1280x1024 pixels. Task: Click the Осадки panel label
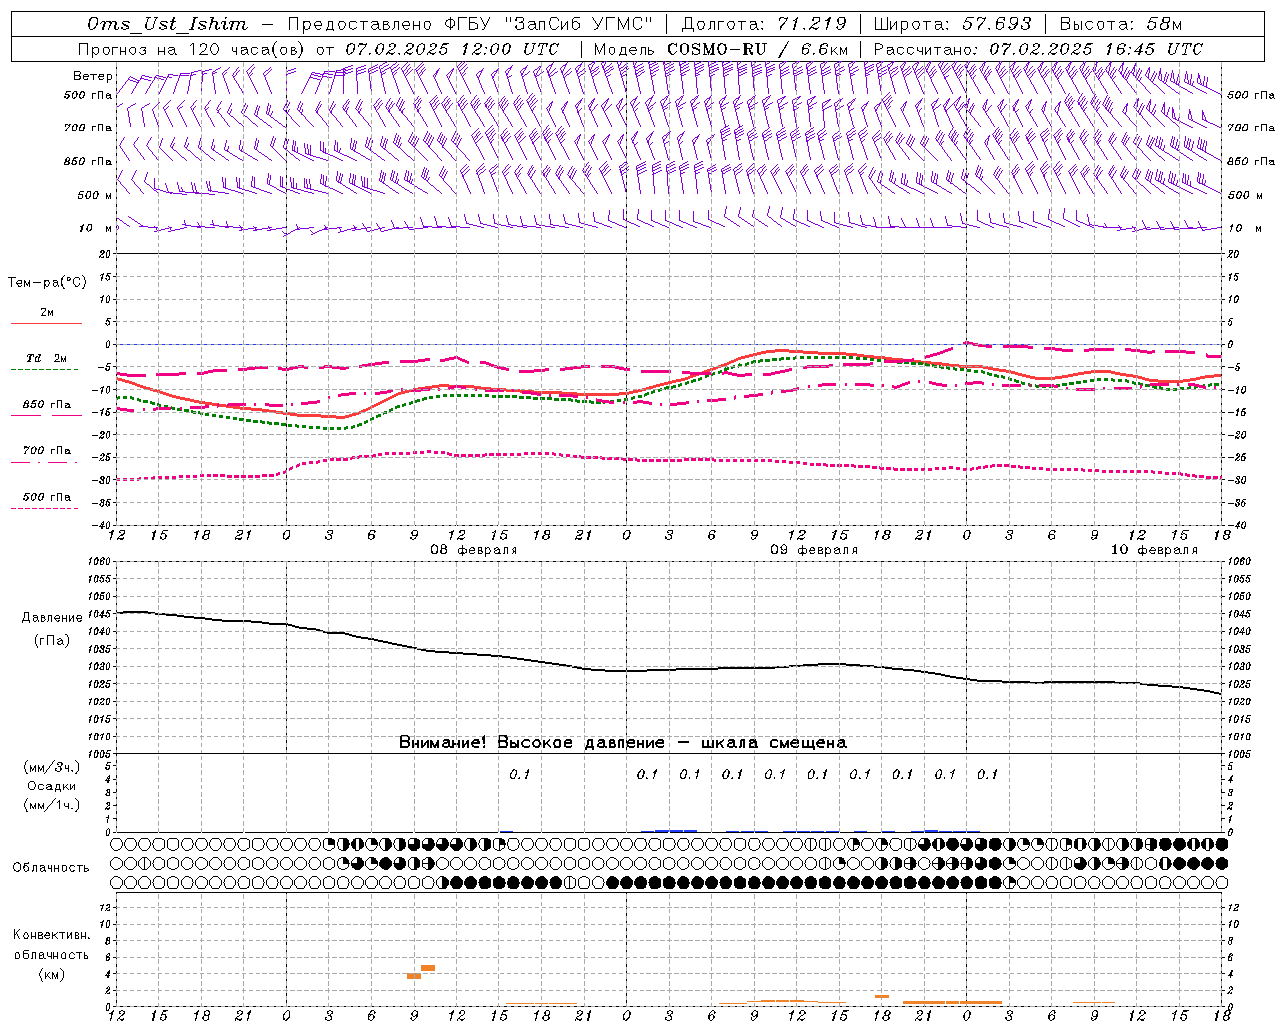coord(52,786)
